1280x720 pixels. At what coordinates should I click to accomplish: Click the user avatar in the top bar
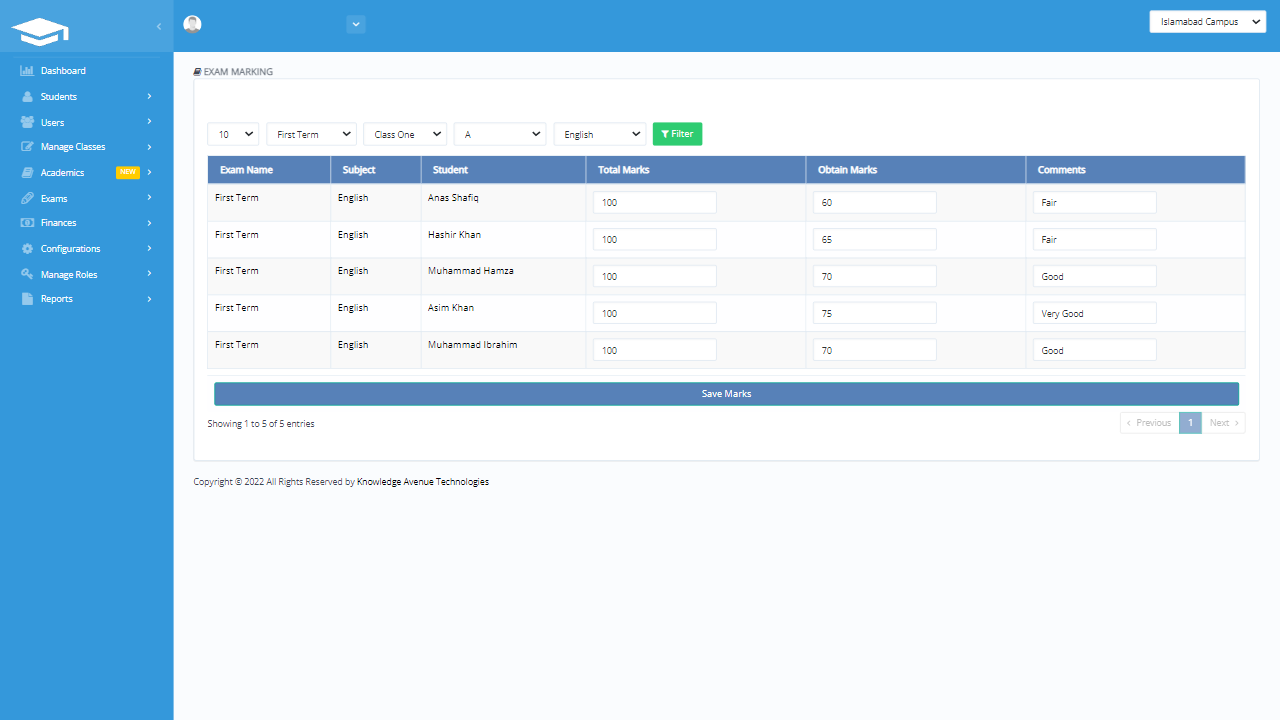click(191, 24)
